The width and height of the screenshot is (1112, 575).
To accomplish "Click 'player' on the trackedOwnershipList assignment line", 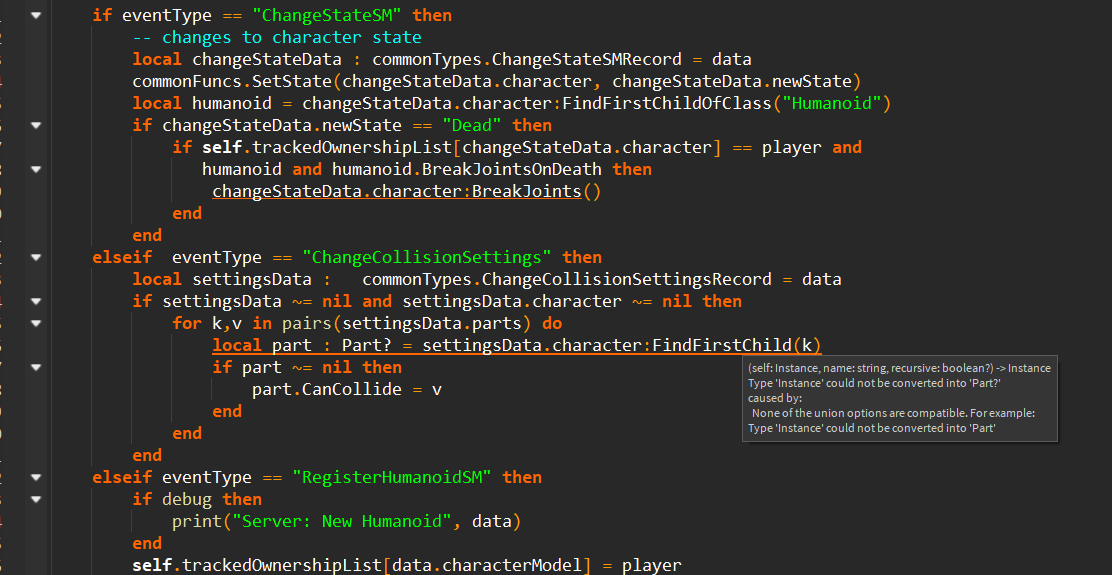I will coord(652,565).
